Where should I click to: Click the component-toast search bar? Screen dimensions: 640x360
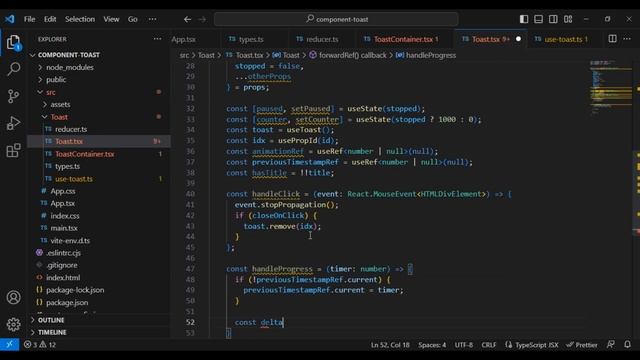click(x=336, y=19)
